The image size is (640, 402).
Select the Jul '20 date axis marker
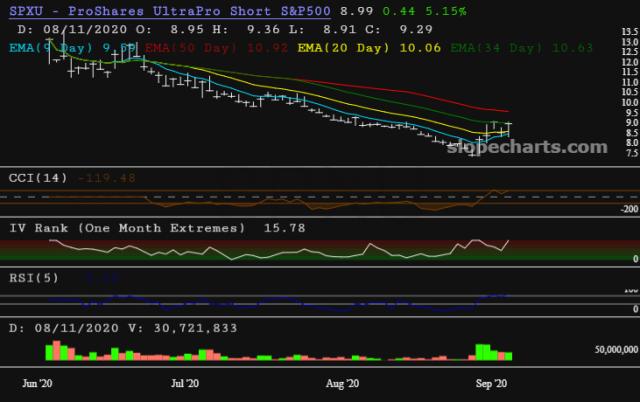(185, 383)
